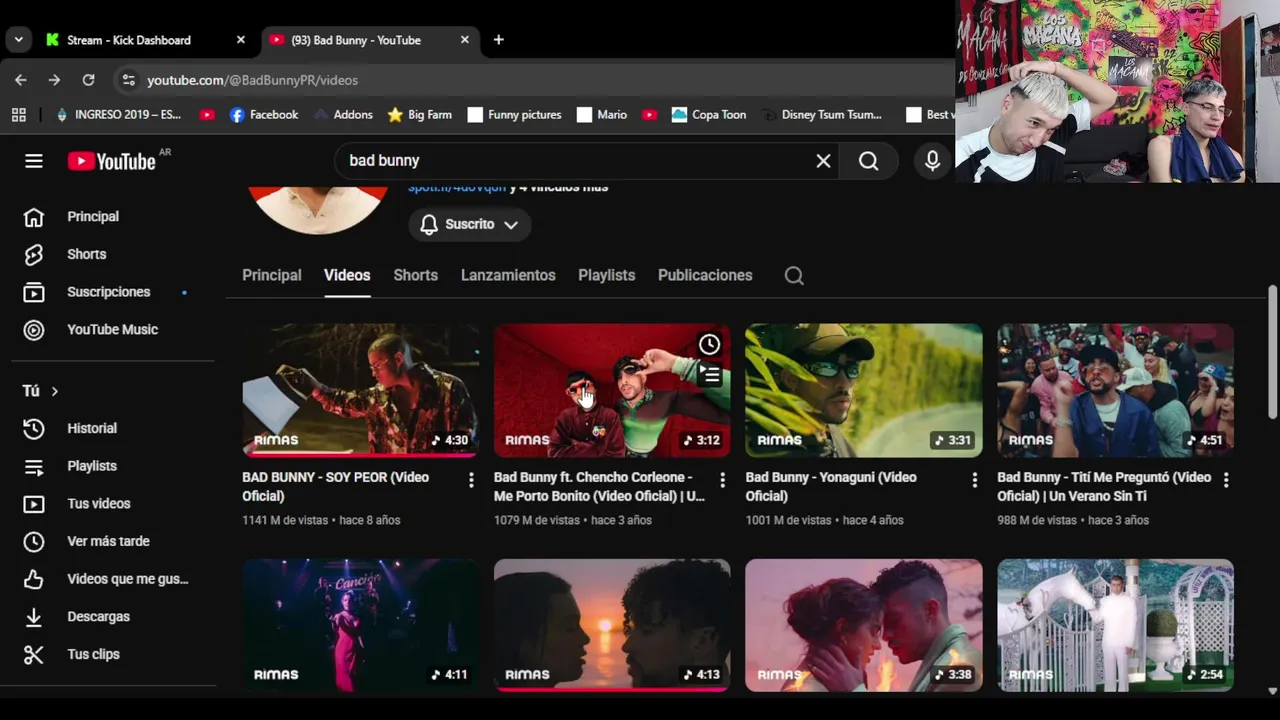The width and height of the screenshot is (1280, 720).
Task: Close the Bad Bunny YouTube tab
Action: click(464, 40)
